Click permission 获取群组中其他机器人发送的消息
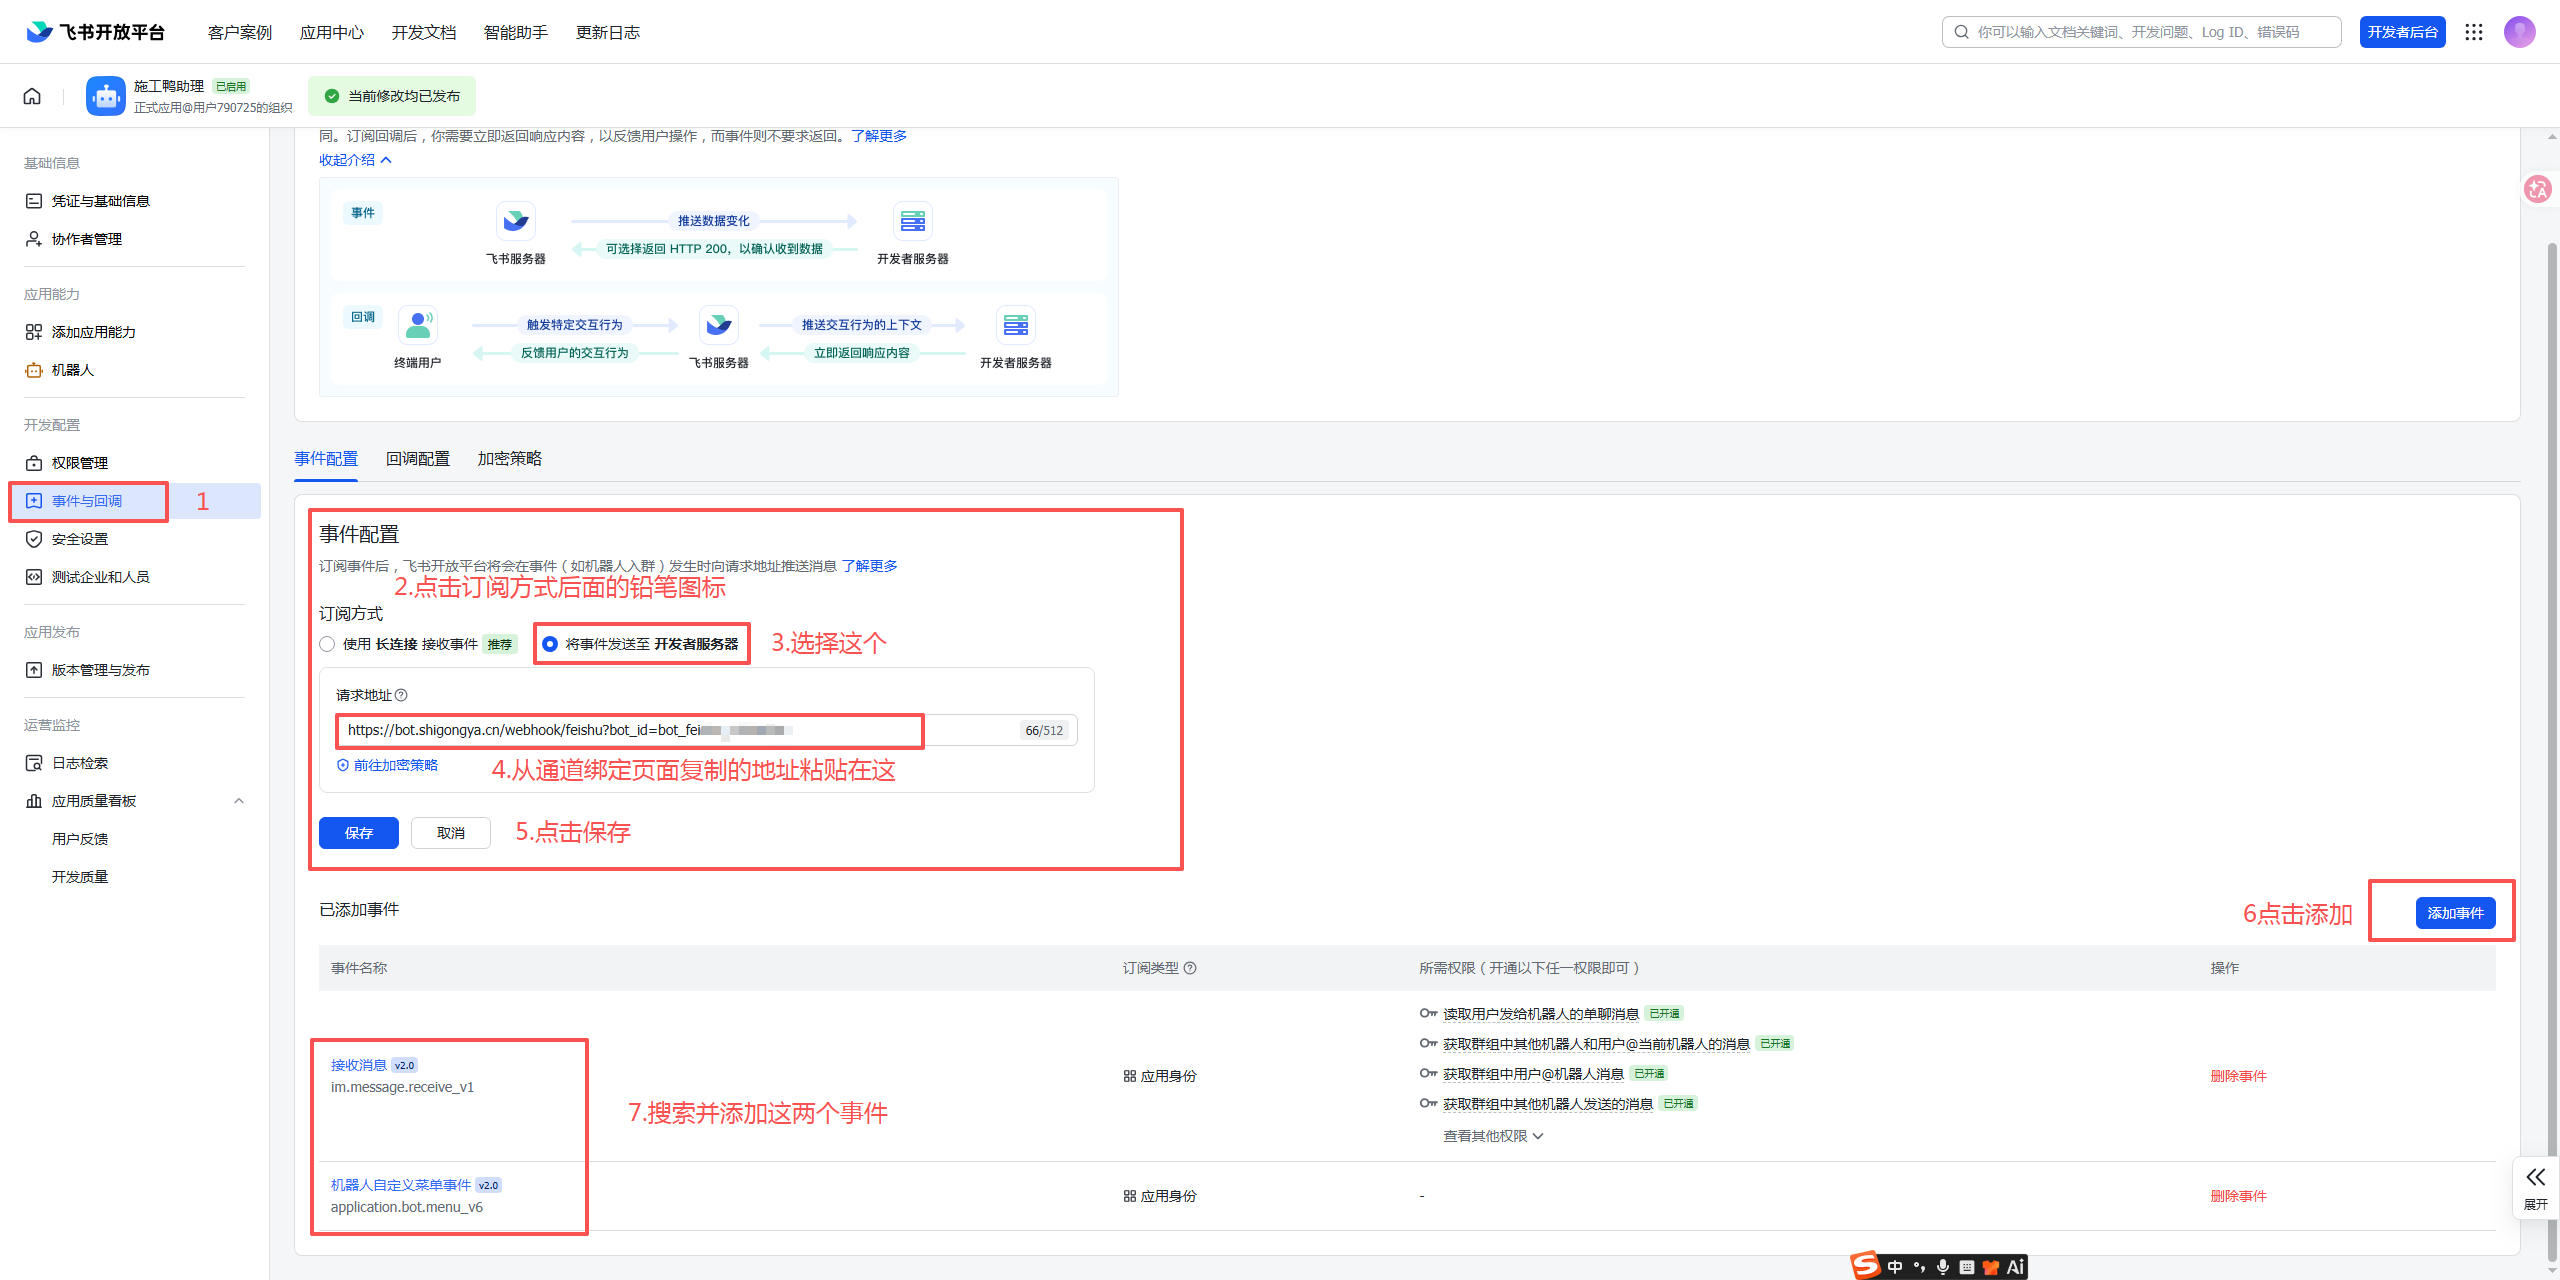The image size is (2560, 1280). coord(1548,1104)
